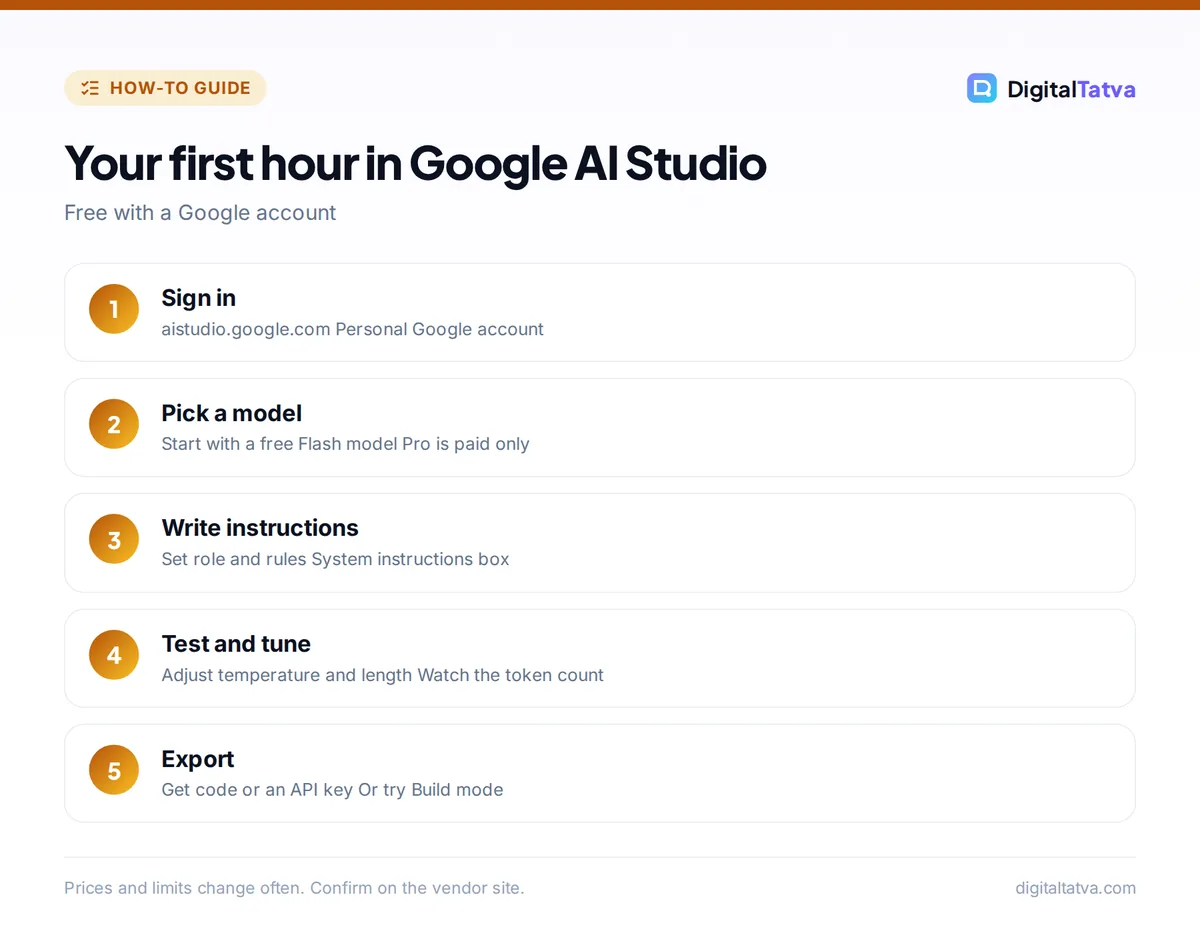The width and height of the screenshot is (1200, 947).
Task: Open the digitaltatva.com footer link
Action: click(1075, 888)
